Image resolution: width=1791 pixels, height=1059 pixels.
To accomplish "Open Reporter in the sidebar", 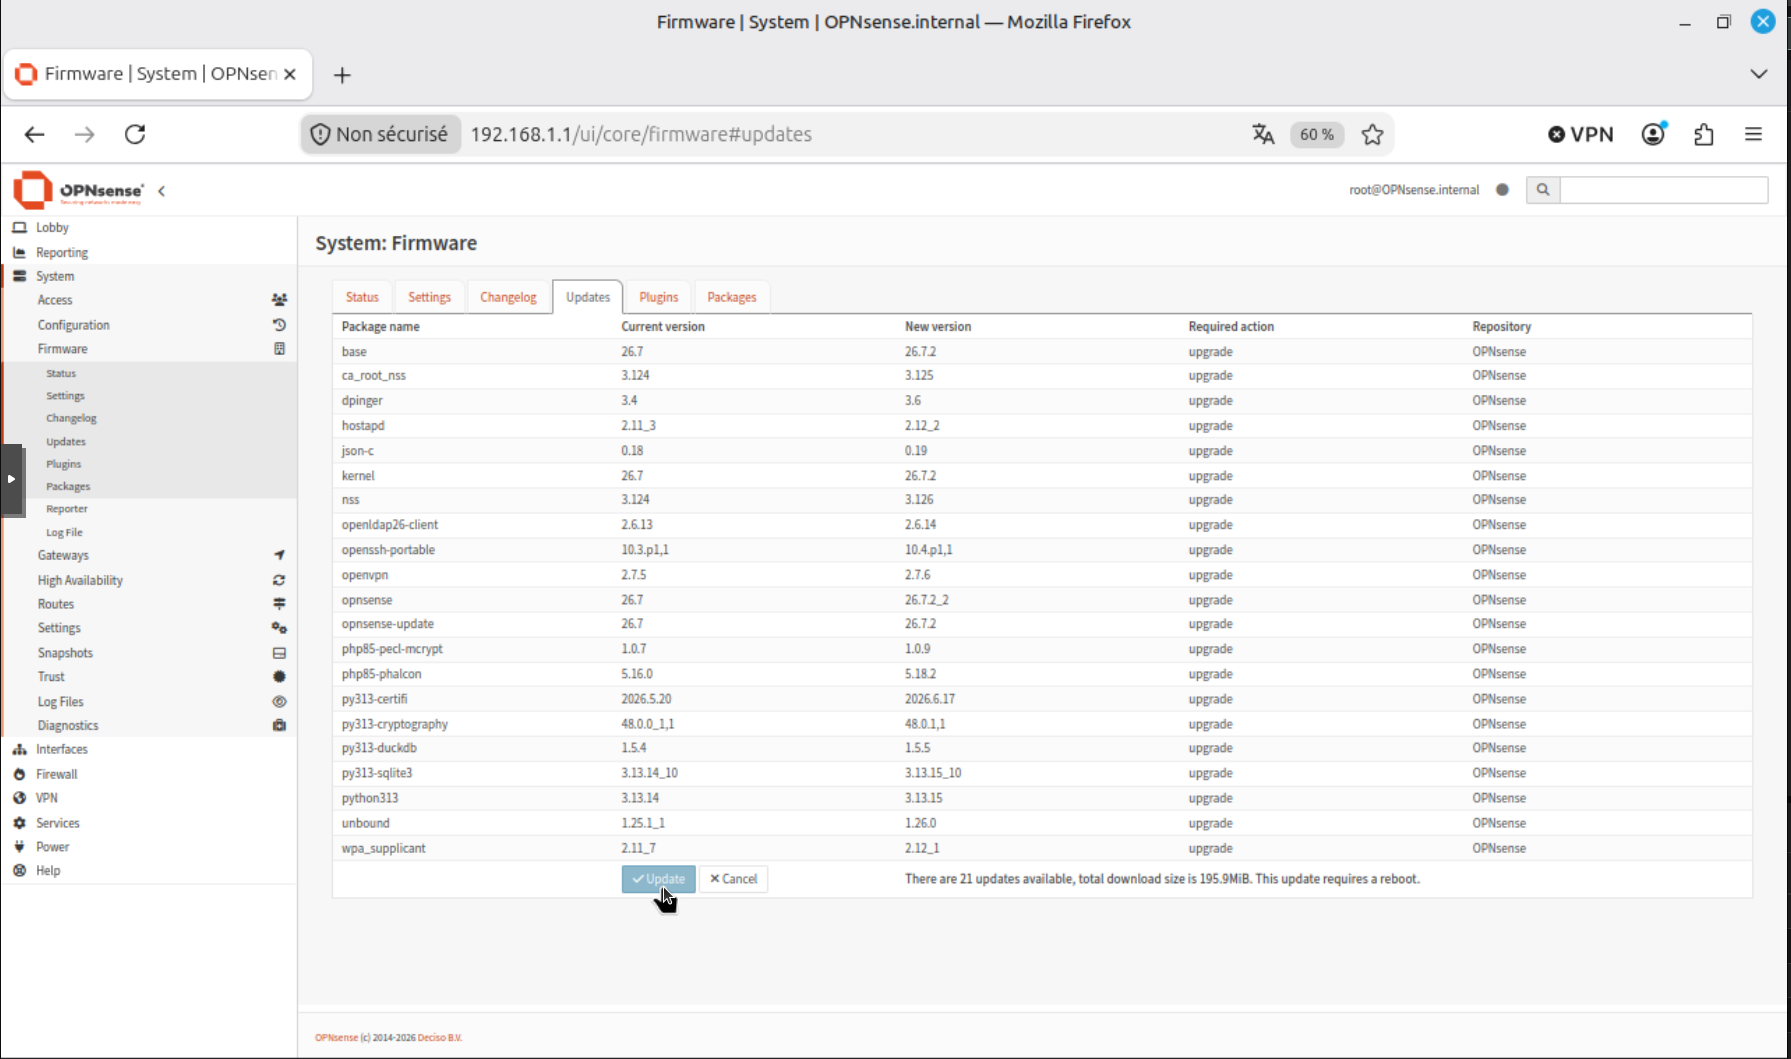I will 67,509.
